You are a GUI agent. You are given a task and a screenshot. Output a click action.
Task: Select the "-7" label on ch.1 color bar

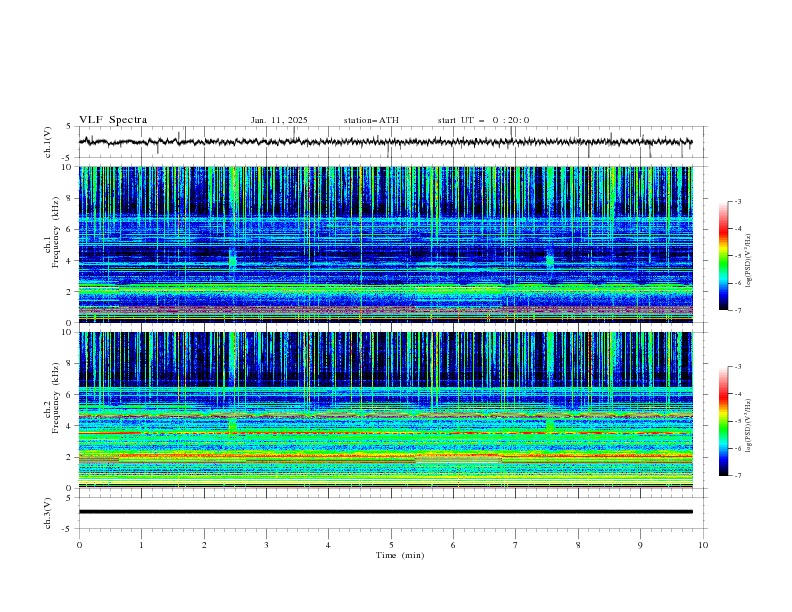[738, 311]
